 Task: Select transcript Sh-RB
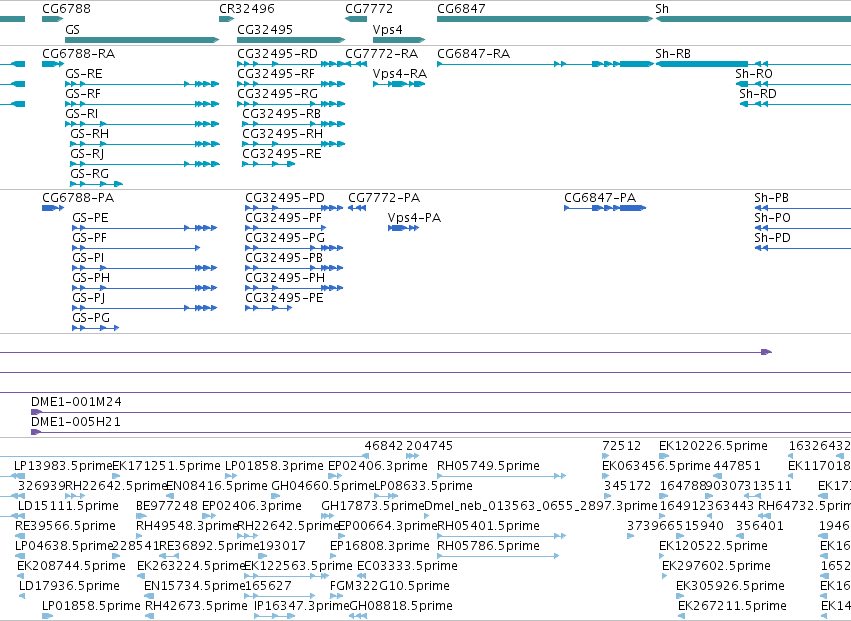[673, 54]
